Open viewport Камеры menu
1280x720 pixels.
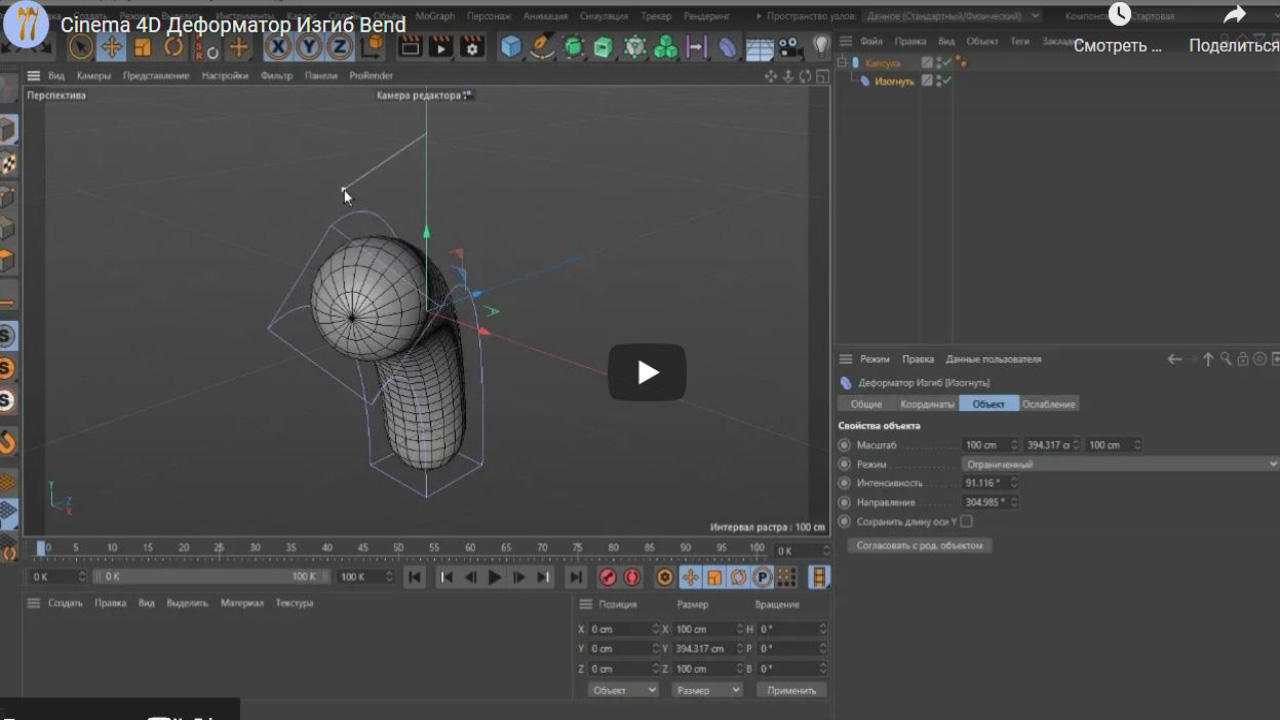coord(94,76)
